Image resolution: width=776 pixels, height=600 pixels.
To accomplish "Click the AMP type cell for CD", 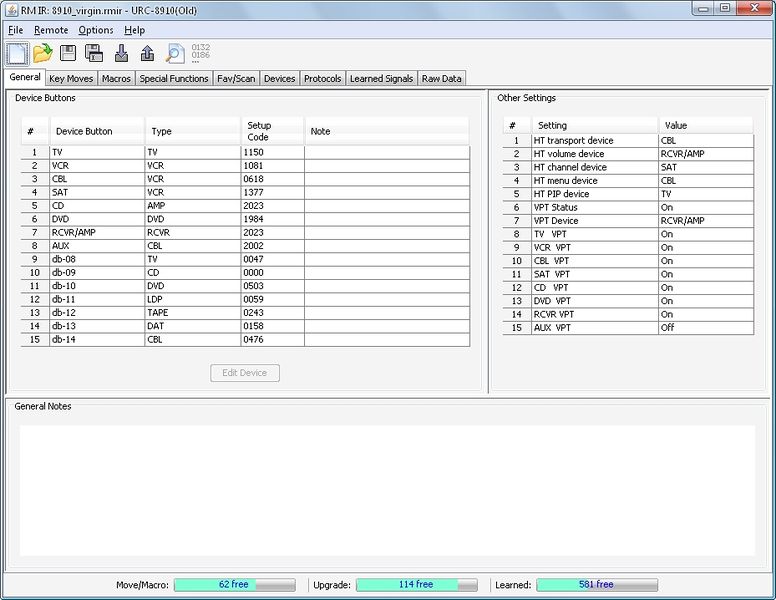I will (193, 206).
